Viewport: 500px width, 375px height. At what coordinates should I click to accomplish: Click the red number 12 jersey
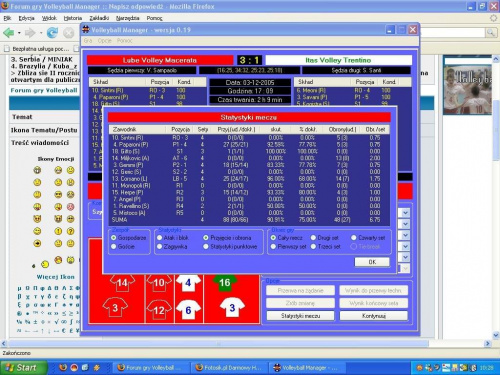(159, 310)
